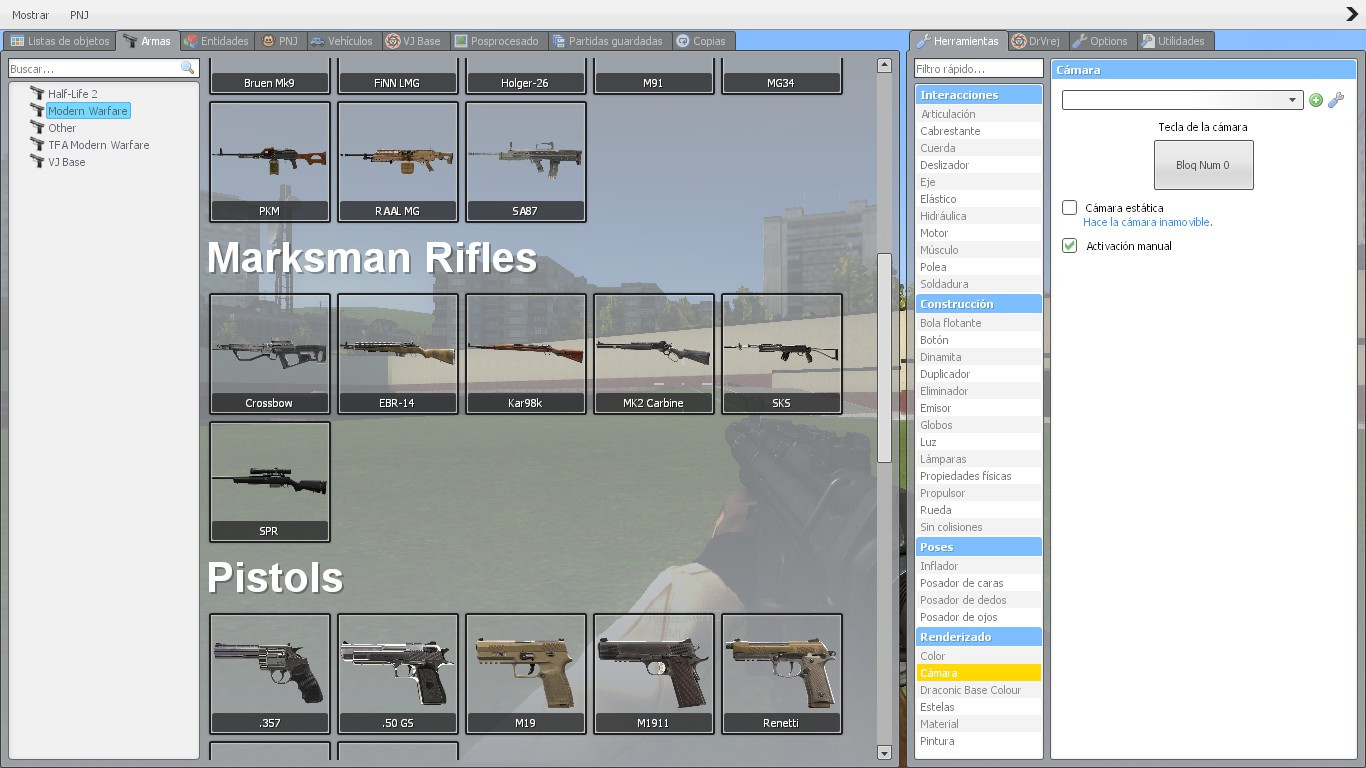Screen dimensions: 1366x768
Task: Click the arrow icon at top right
Action: 1352,14
